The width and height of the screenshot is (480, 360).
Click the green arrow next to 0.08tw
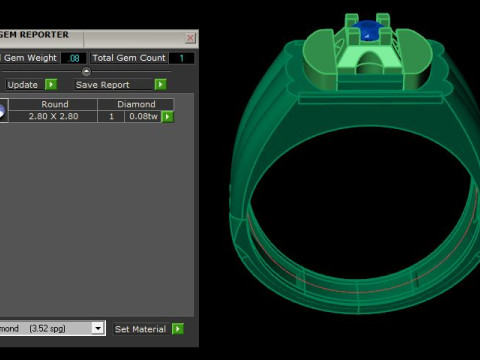pyautogui.click(x=168, y=117)
